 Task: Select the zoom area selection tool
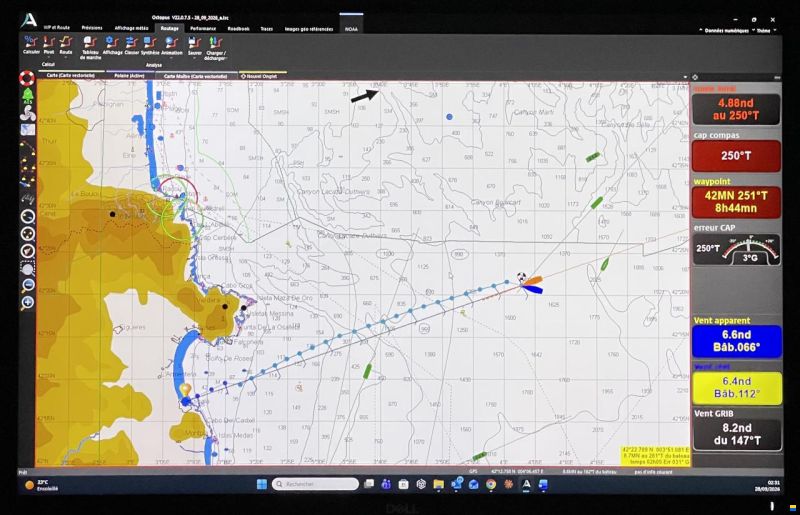[x=28, y=268]
